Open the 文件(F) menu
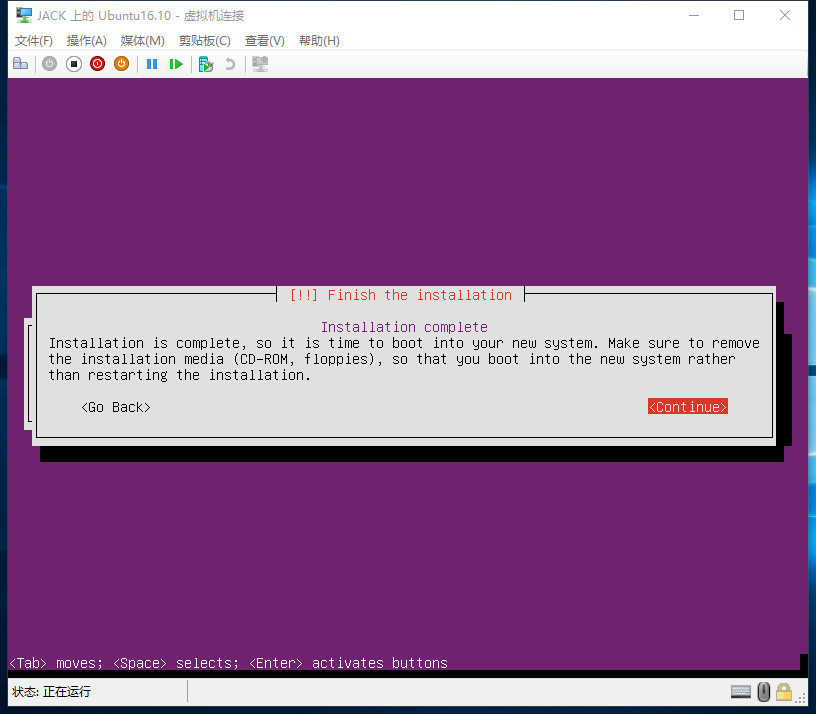This screenshot has width=816, height=714. click(x=34, y=41)
